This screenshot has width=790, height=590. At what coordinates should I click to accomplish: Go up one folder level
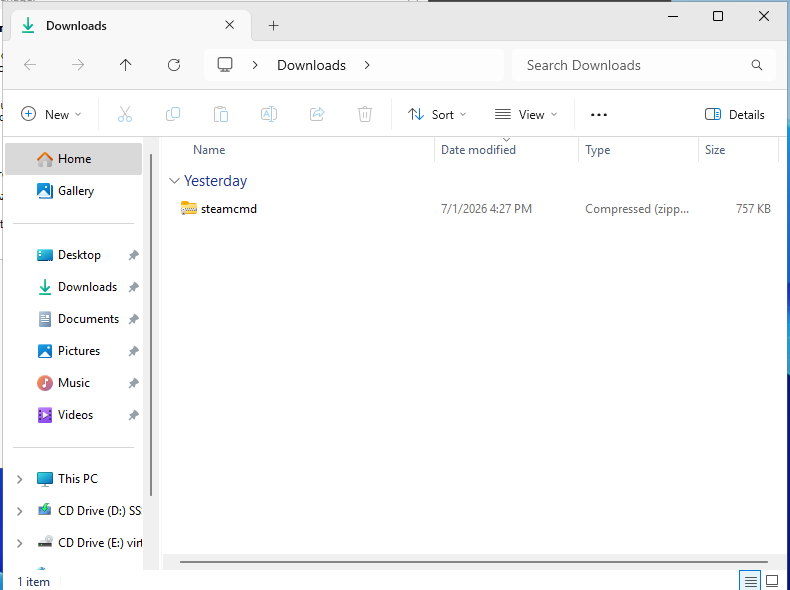[x=125, y=65]
